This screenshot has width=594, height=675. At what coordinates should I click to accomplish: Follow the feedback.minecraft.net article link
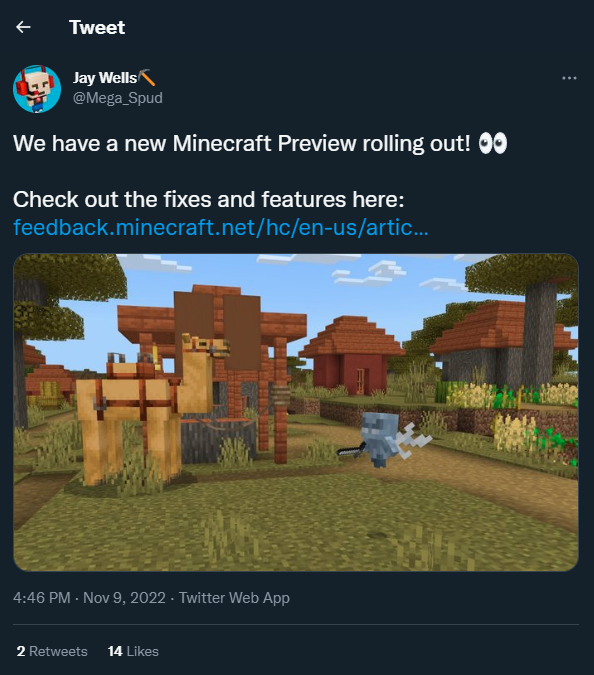point(221,227)
